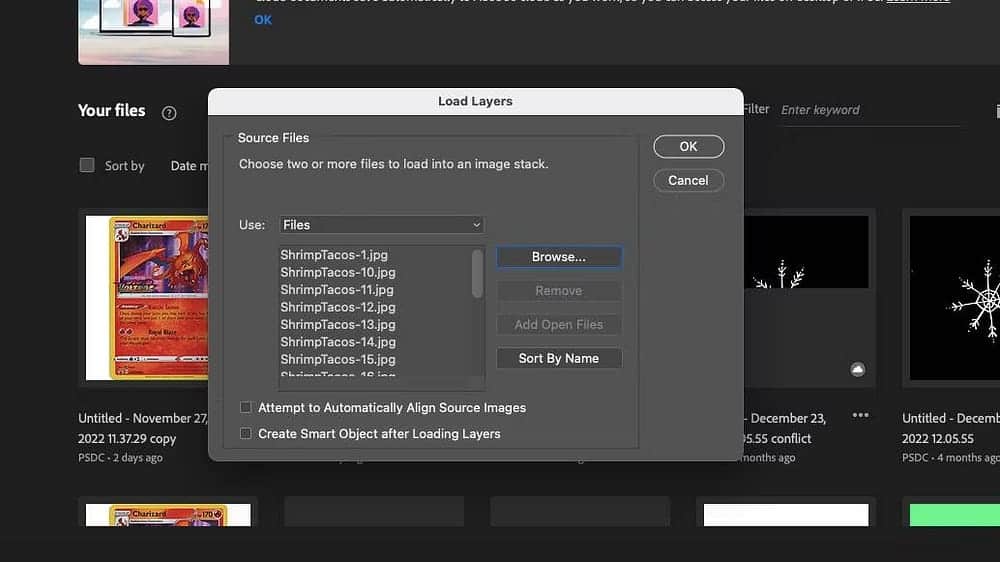Cancel the Load Layers dialog
1000x562 pixels.
point(688,181)
